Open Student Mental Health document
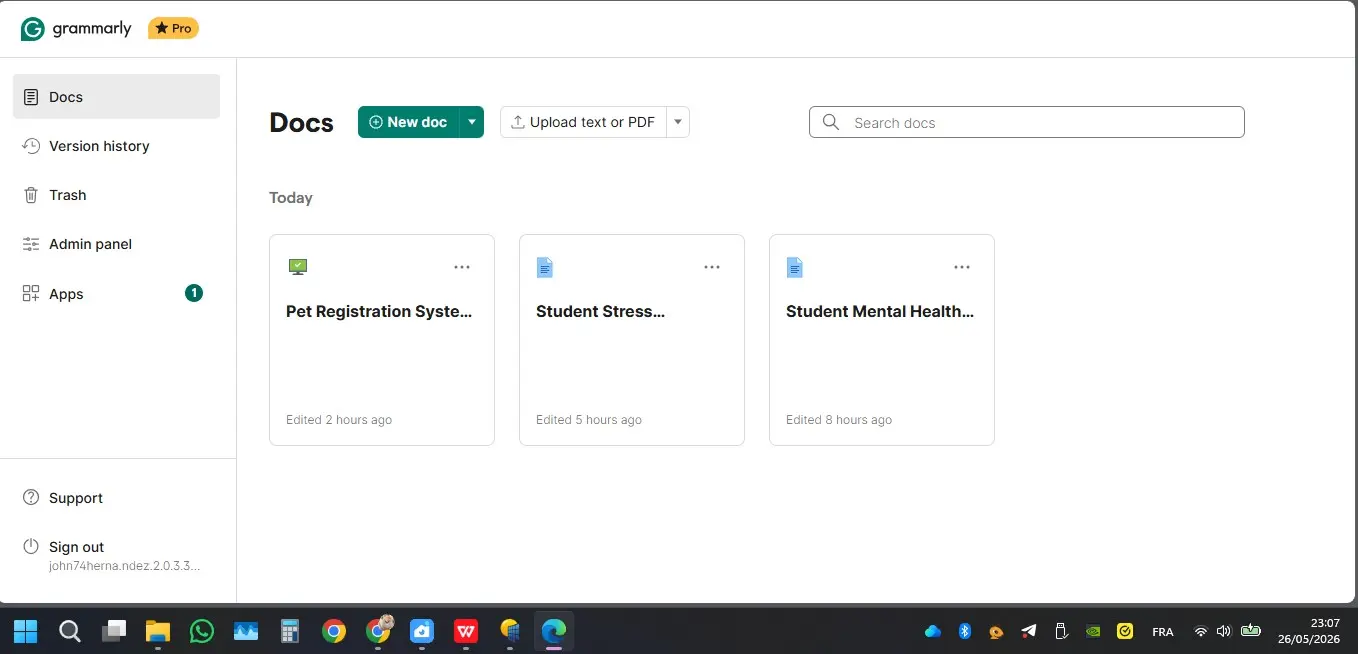This screenshot has width=1358, height=654. point(882,340)
